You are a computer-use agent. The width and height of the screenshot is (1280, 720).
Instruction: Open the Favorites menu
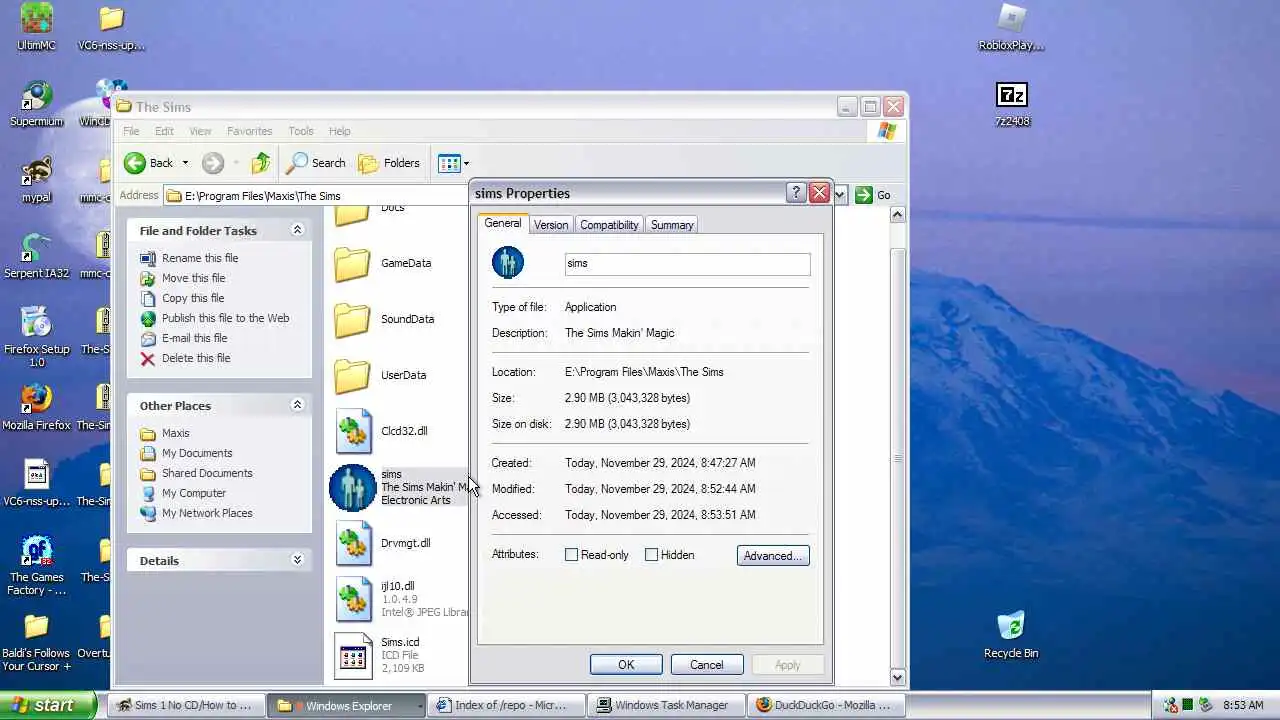(249, 131)
